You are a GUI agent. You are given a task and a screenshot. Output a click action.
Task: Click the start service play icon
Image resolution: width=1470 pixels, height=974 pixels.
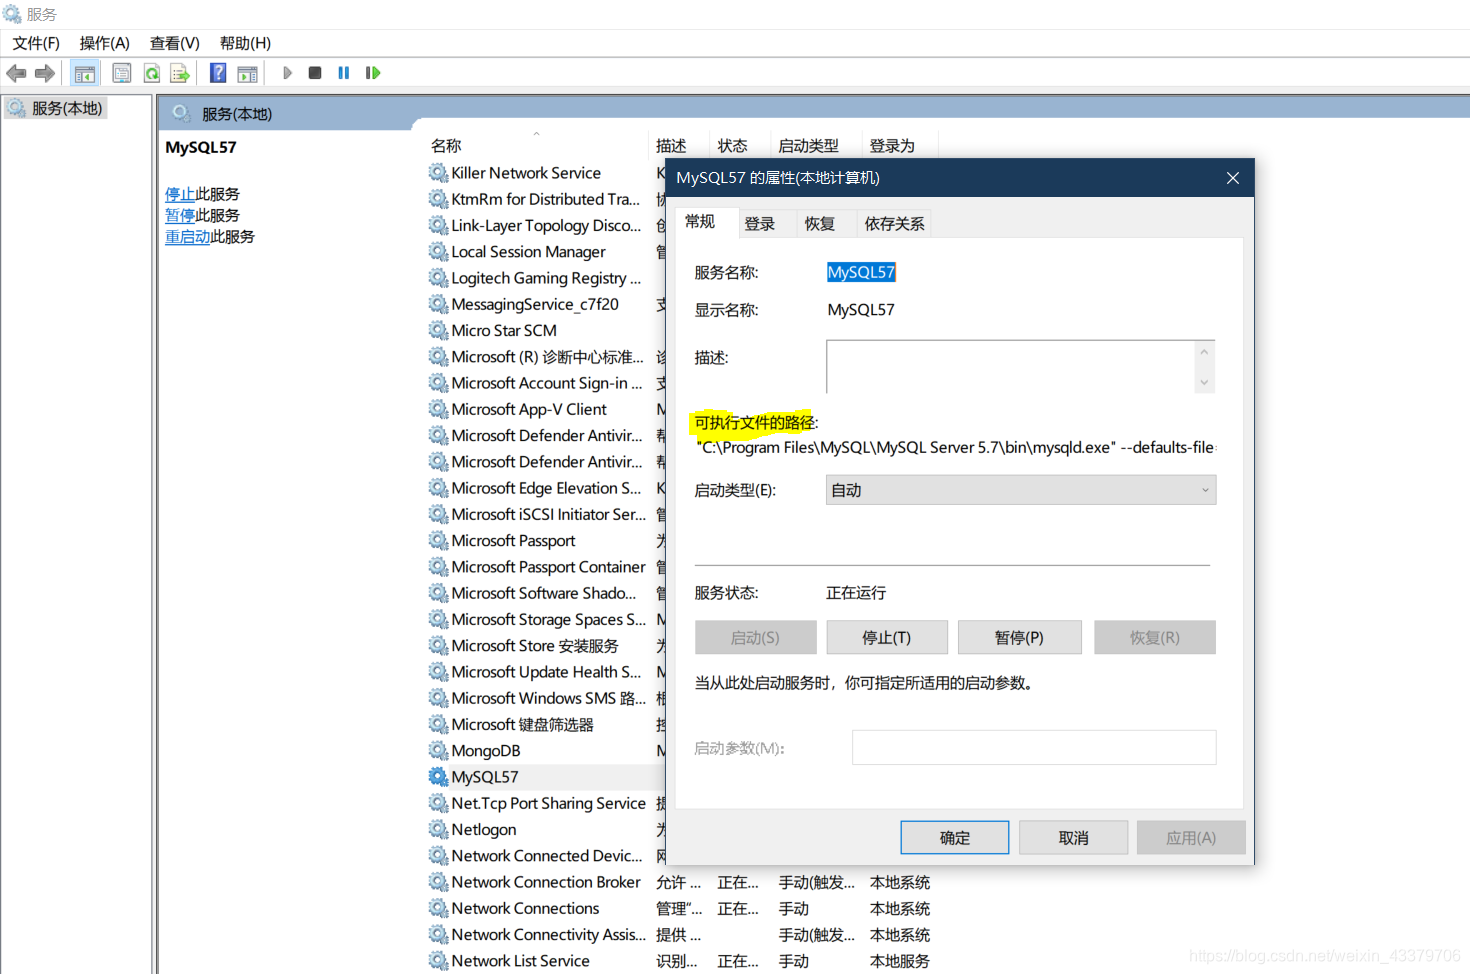tap(287, 73)
